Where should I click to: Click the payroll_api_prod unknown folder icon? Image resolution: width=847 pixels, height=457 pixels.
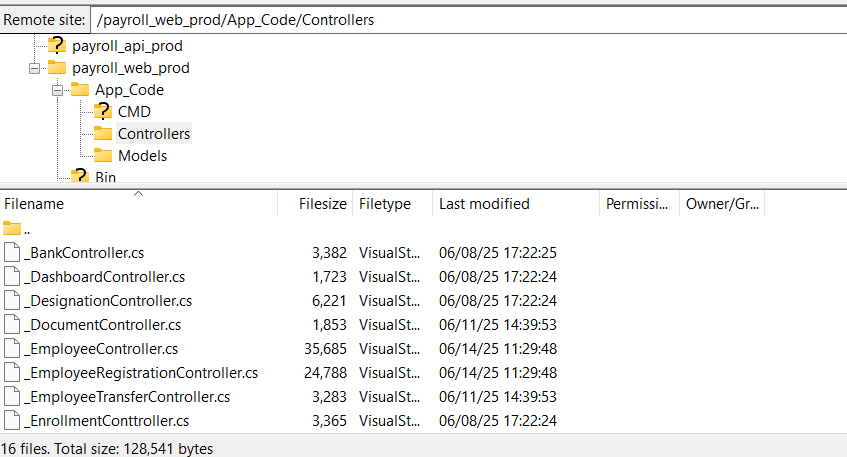tap(57, 45)
